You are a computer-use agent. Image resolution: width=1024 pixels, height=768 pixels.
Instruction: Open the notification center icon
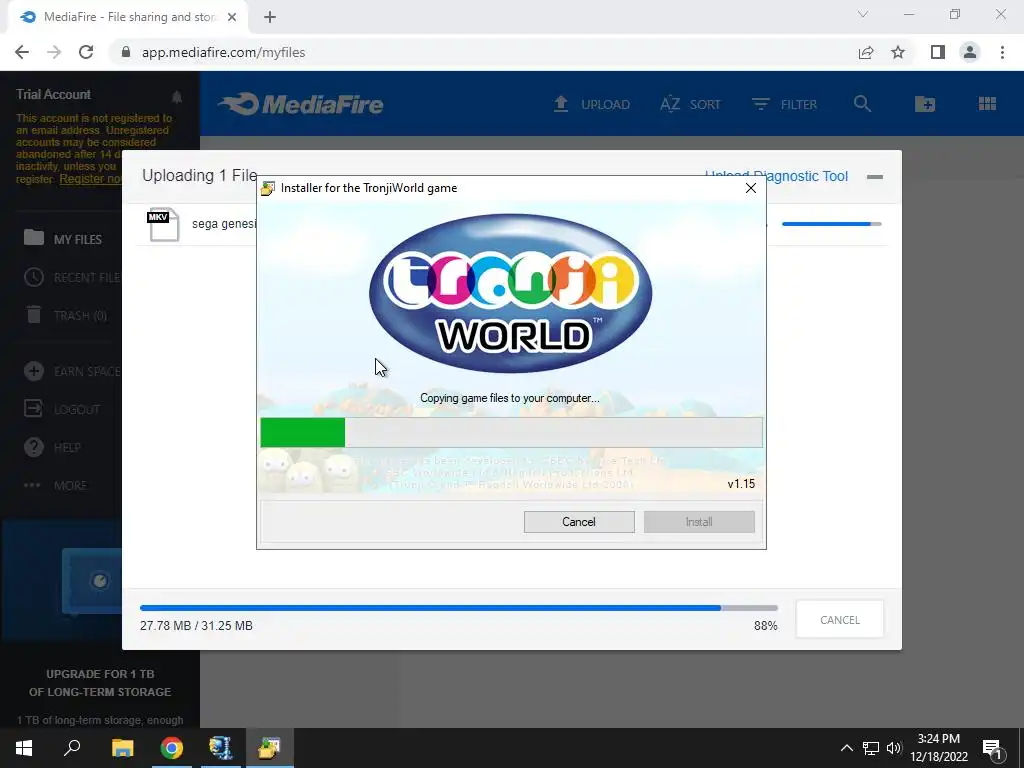[992, 748]
